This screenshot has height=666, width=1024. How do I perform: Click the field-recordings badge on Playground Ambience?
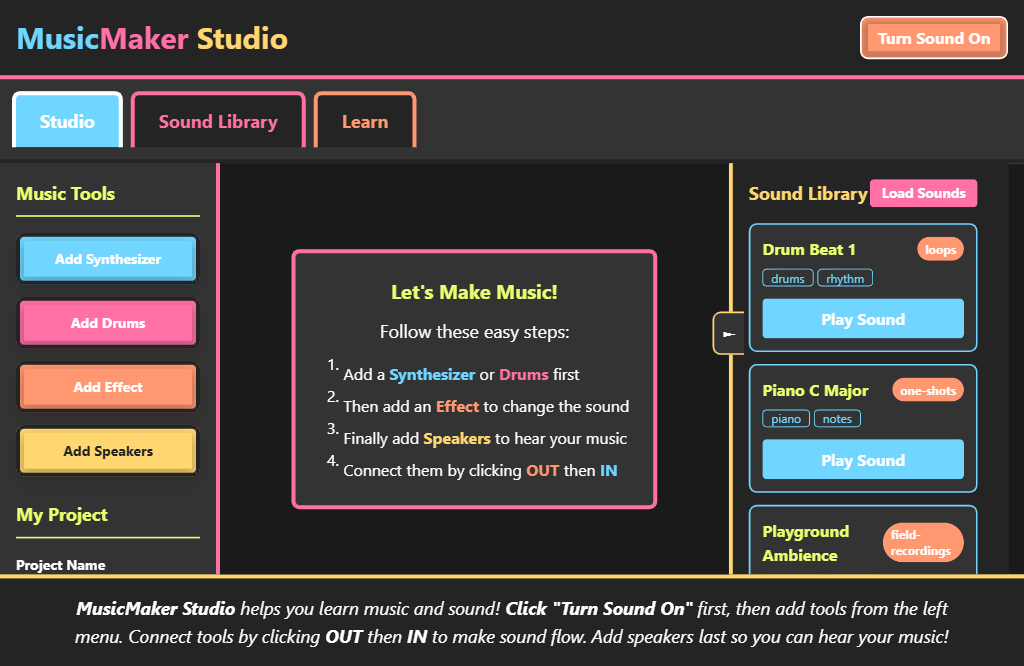[x=923, y=543]
